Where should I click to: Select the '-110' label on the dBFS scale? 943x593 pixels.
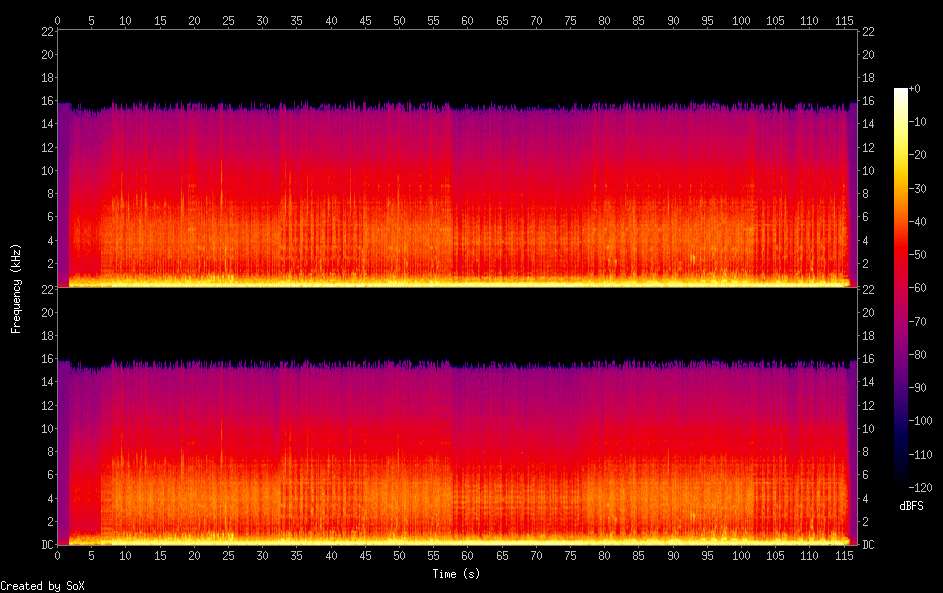tap(921, 454)
